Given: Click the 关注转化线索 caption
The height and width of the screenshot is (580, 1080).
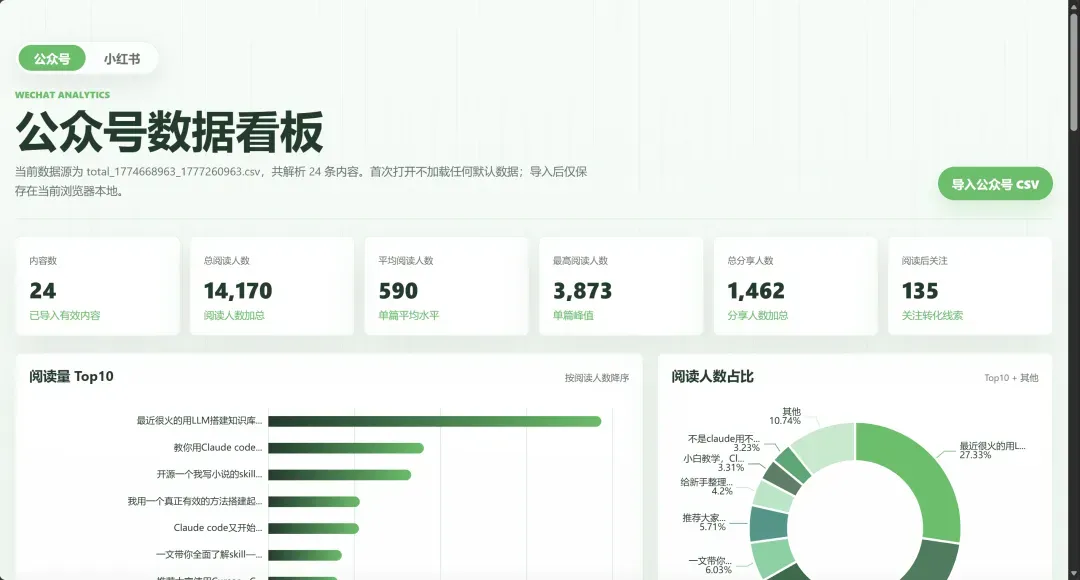Looking at the screenshot, I should click(933, 315).
